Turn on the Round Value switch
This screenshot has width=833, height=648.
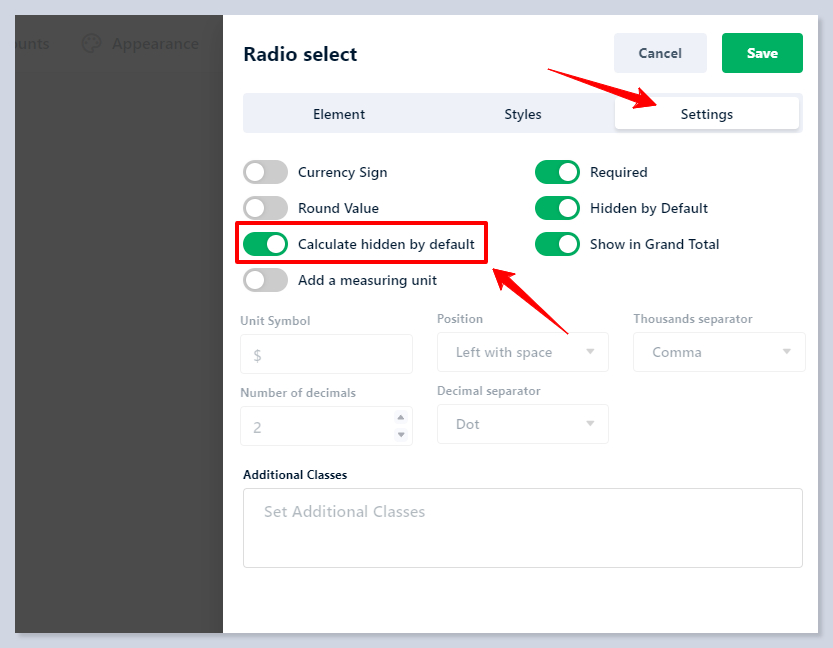coord(265,208)
